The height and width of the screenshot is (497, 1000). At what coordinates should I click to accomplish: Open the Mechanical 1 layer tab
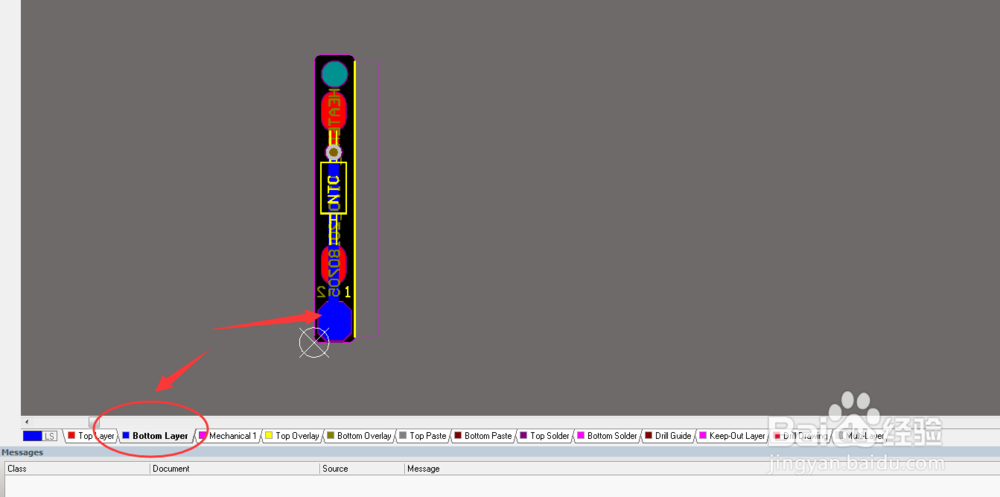[228, 436]
